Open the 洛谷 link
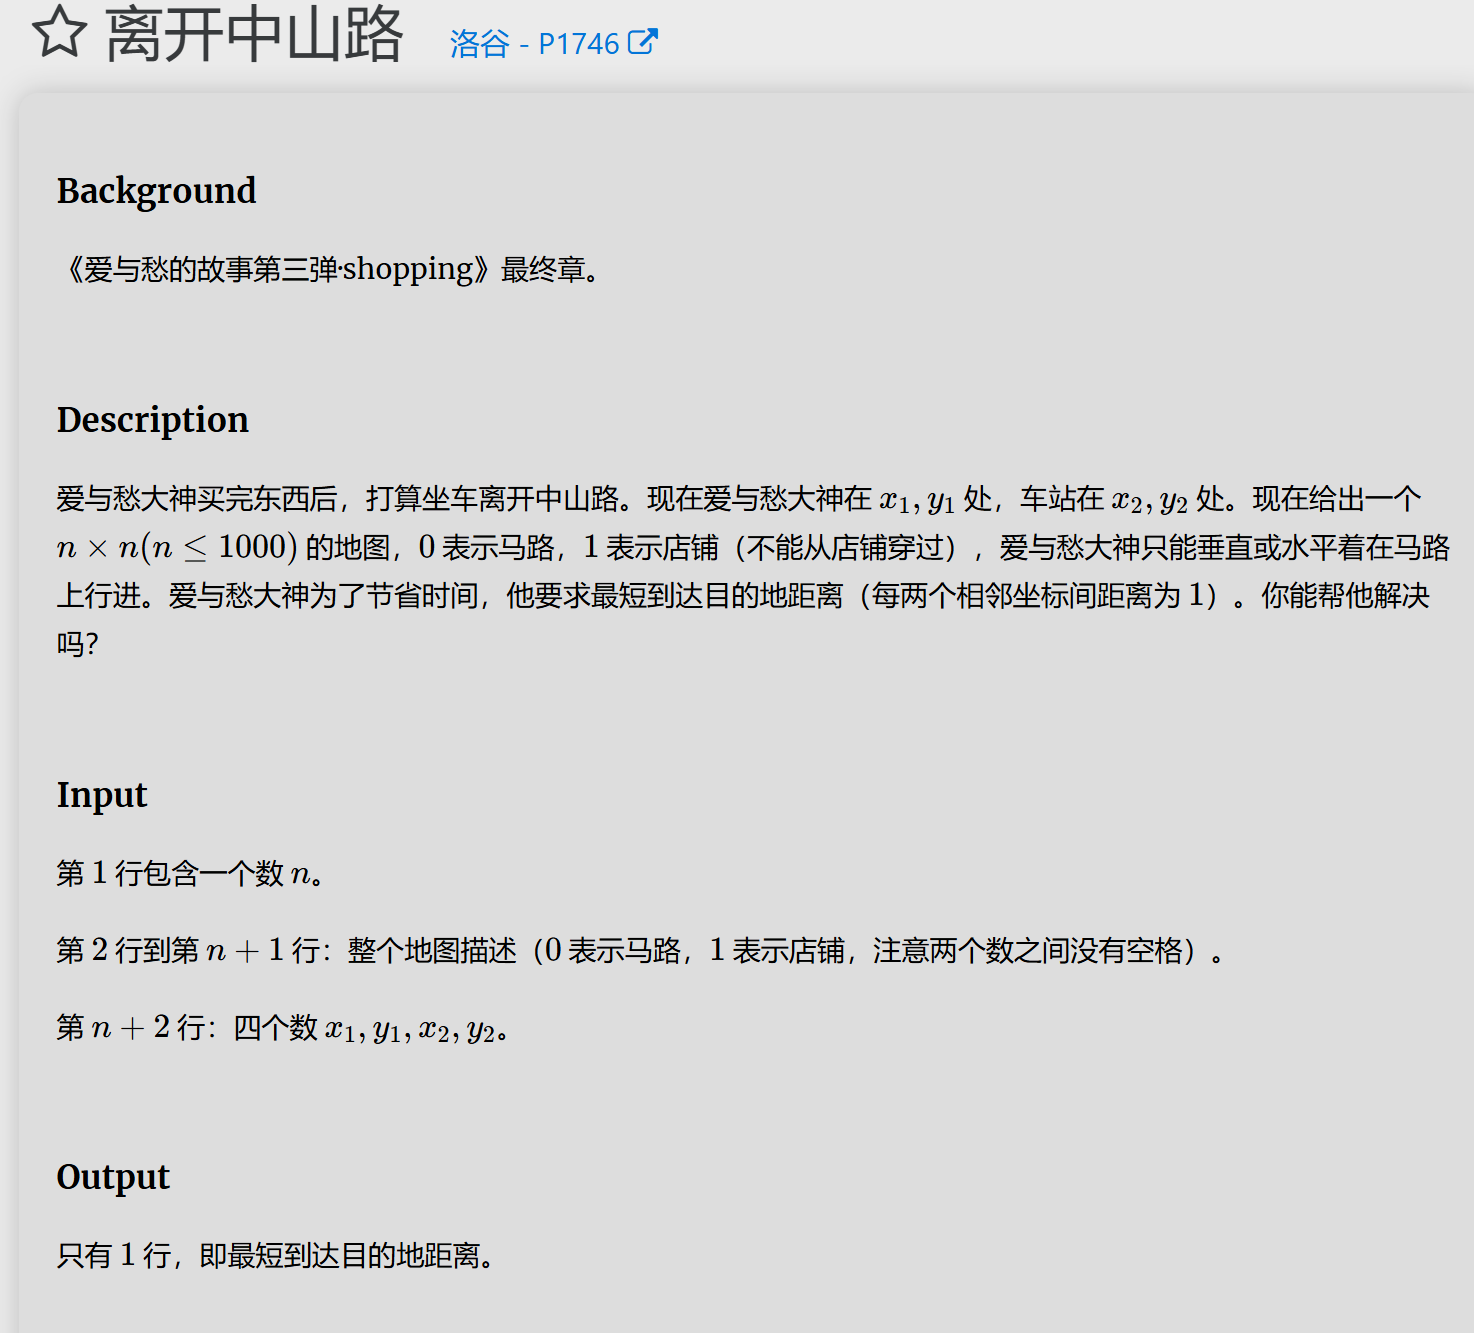Viewport: 1474px width, 1333px height. coord(481,43)
